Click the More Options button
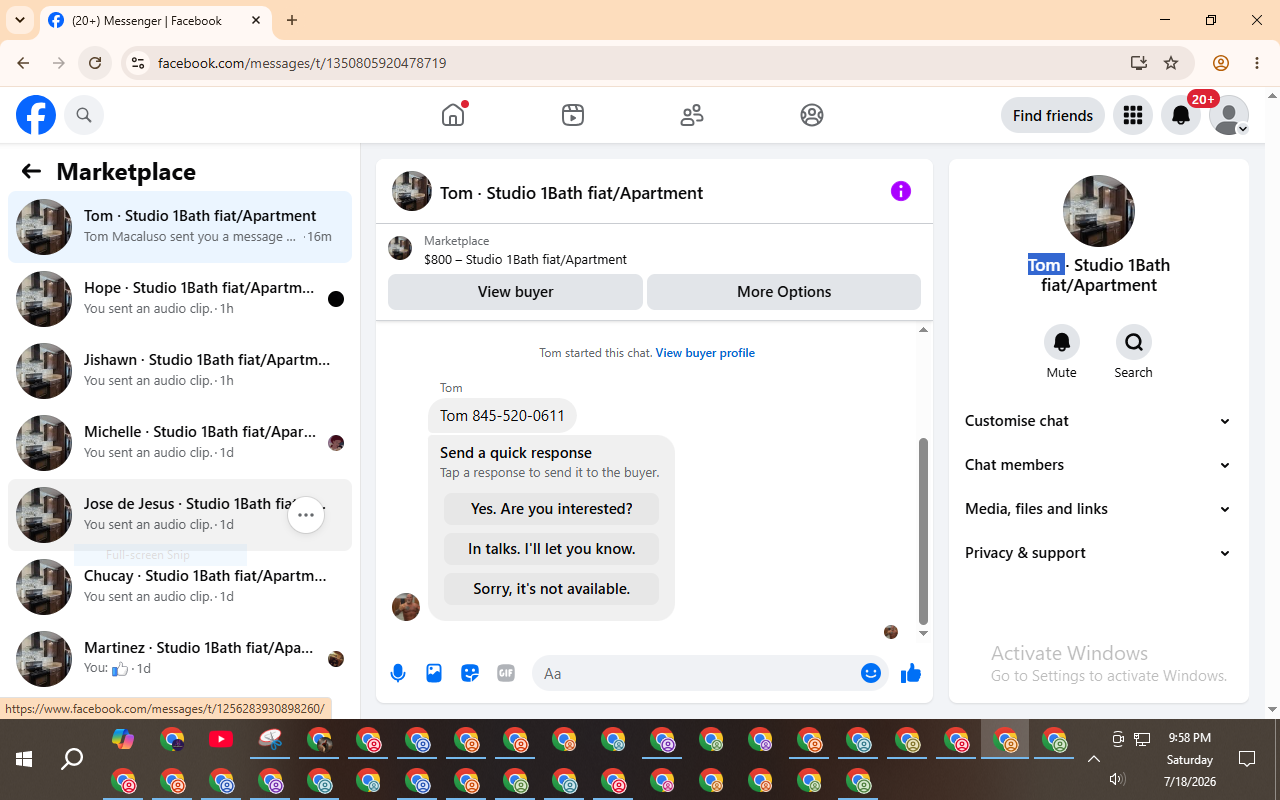The width and height of the screenshot is (1280, 800). click(x=784, y=292)
